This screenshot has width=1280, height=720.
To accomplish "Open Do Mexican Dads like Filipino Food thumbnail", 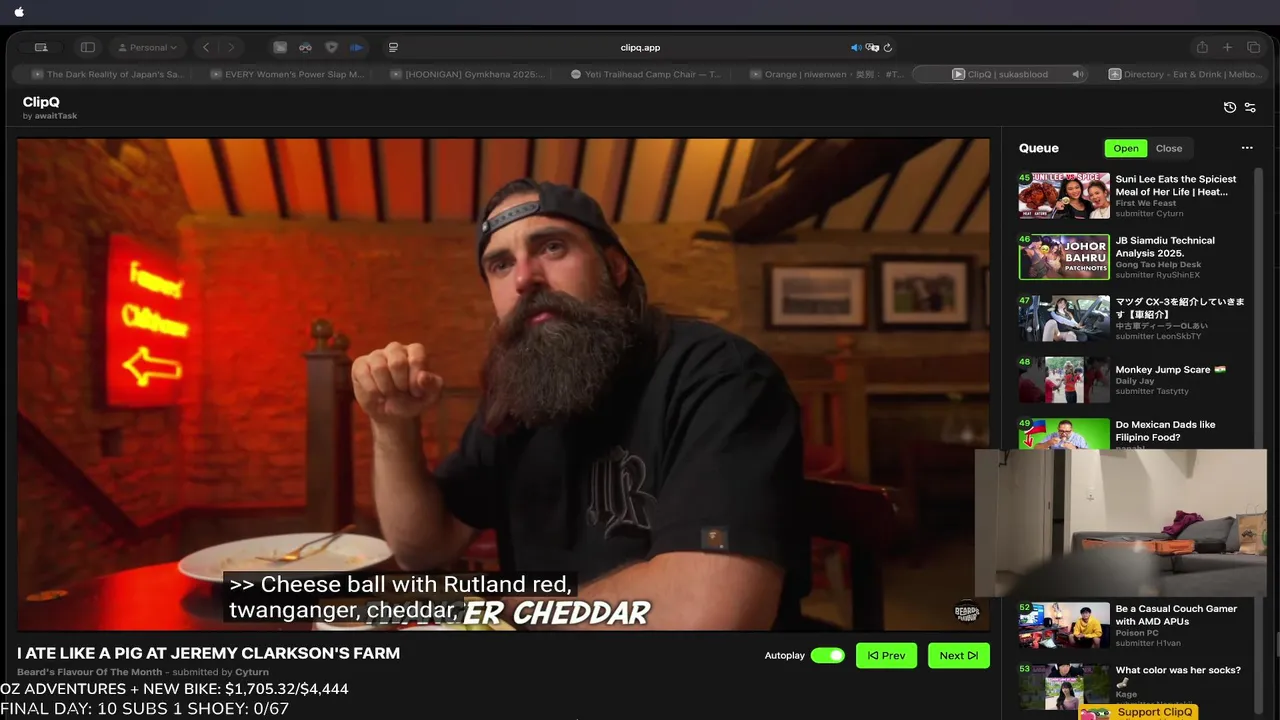I will click(1064, 434).
